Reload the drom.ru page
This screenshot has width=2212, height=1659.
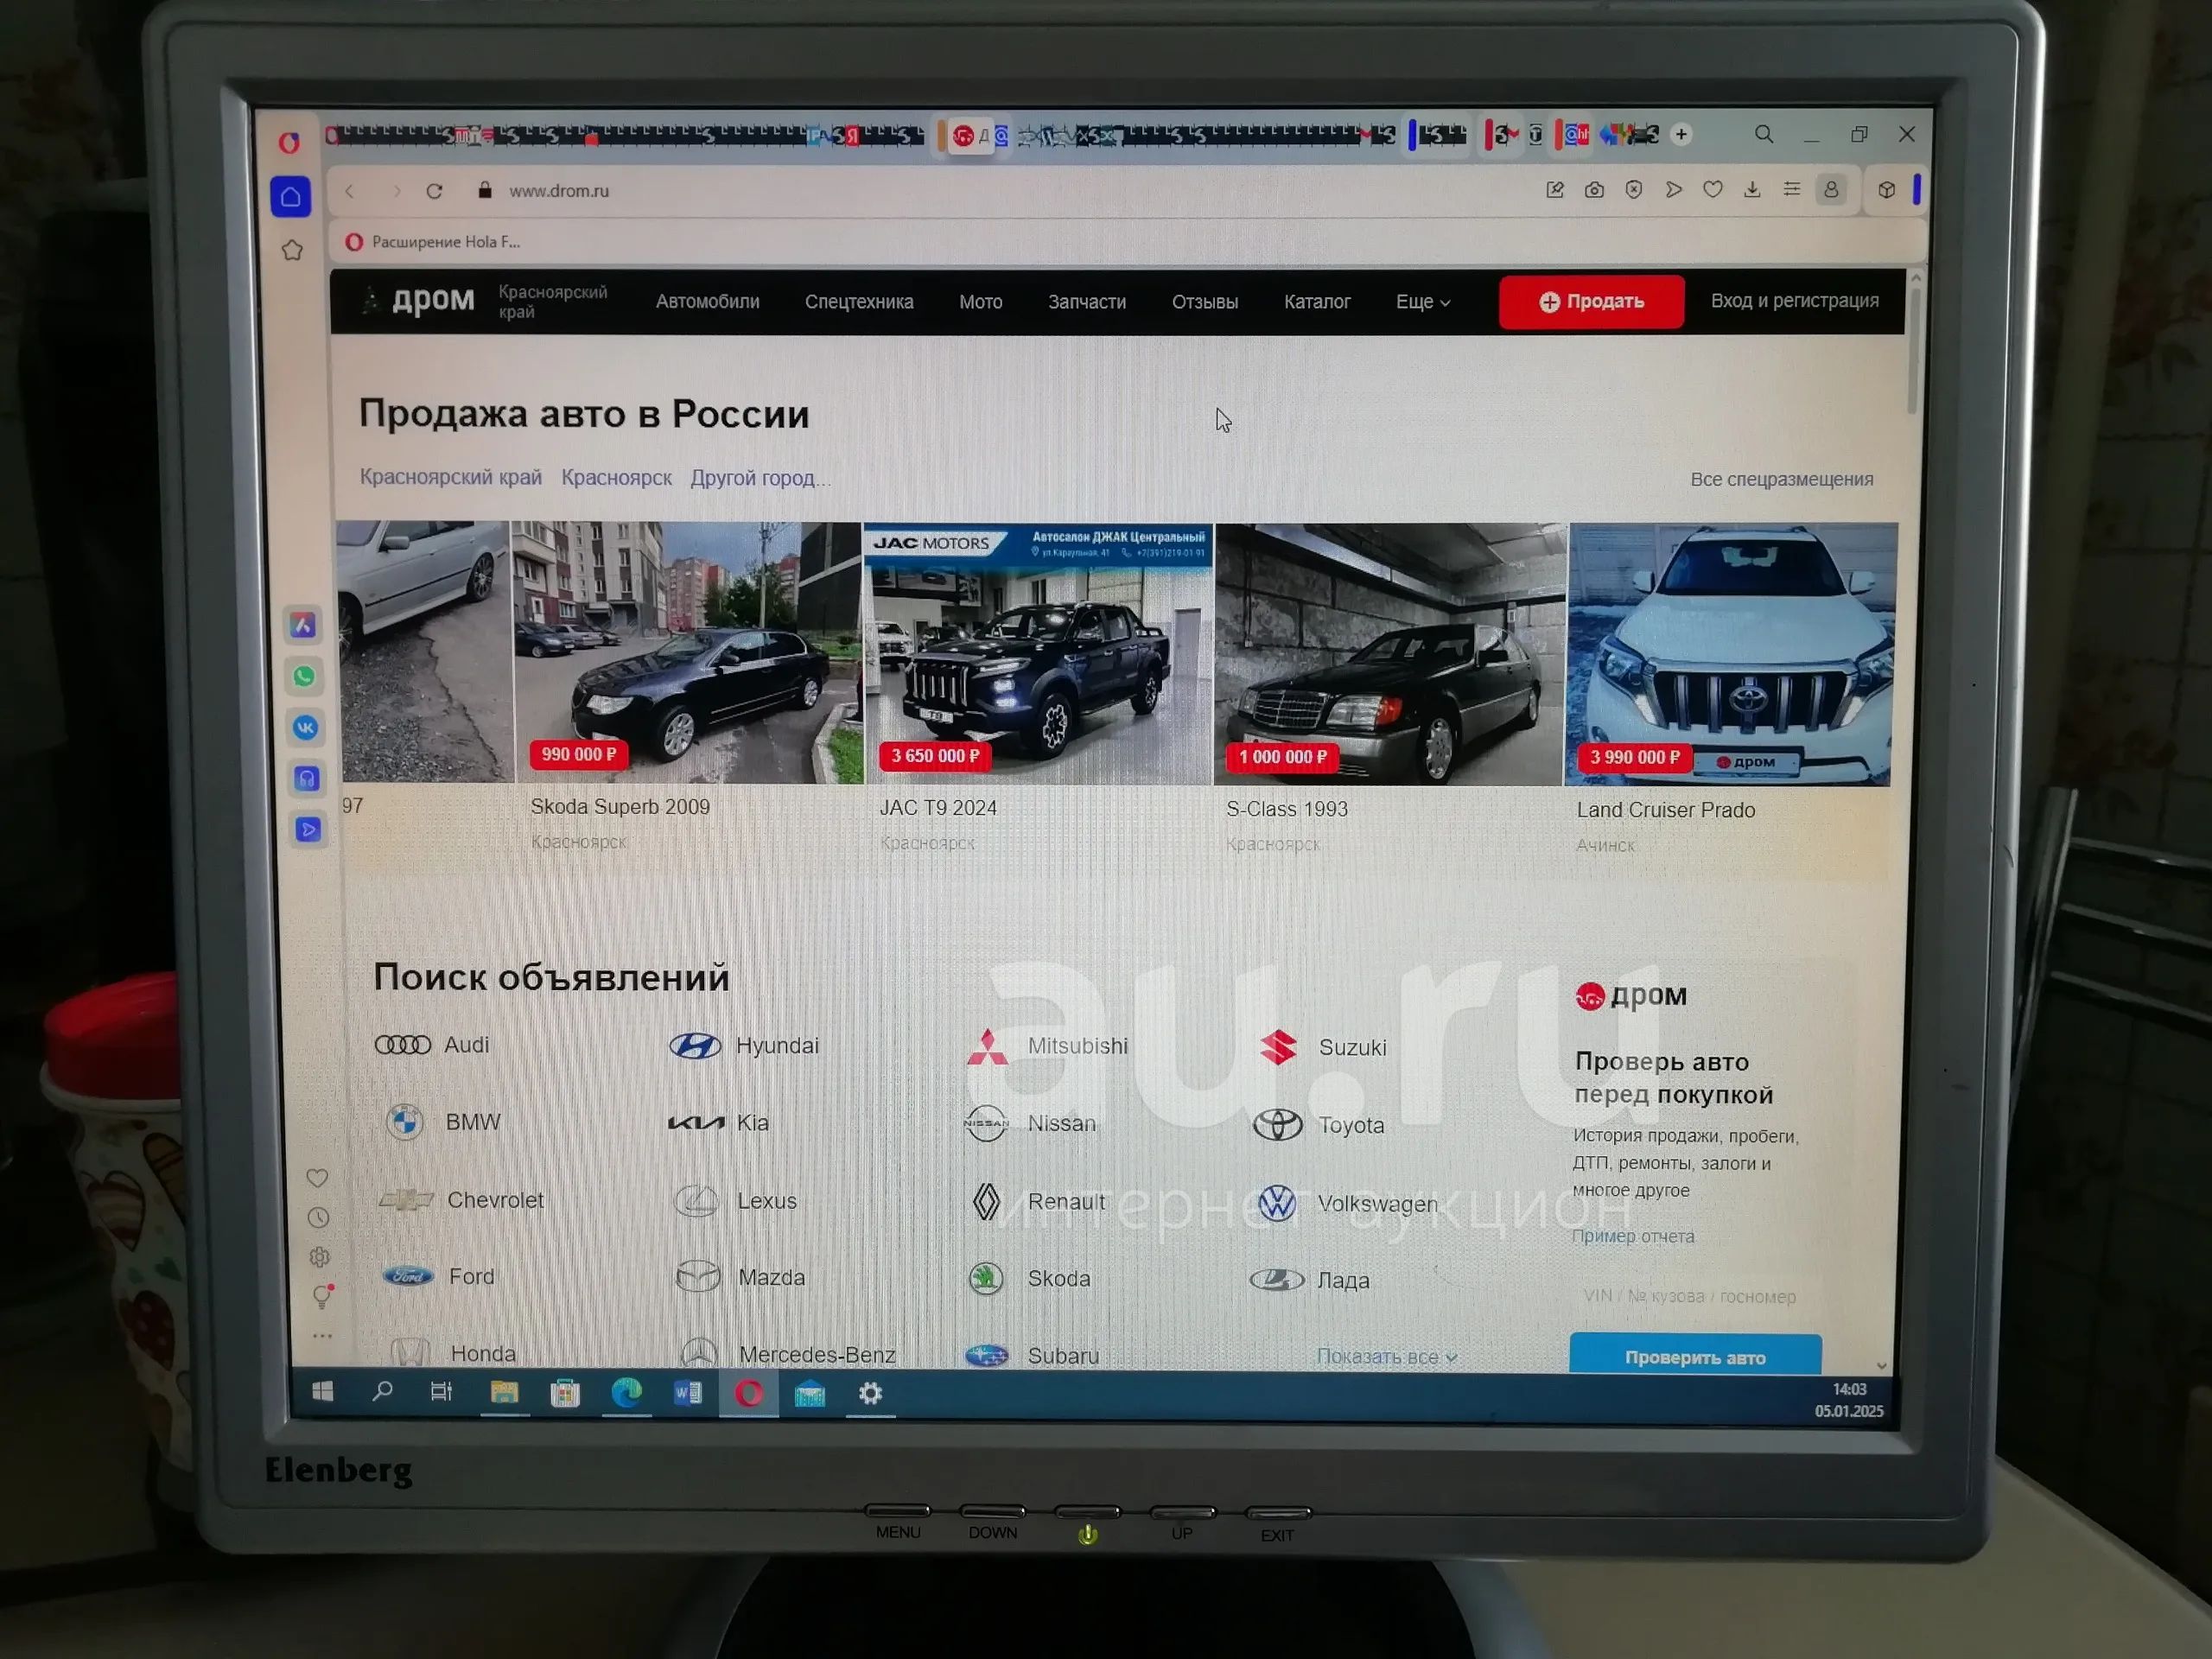coord(434,191)
